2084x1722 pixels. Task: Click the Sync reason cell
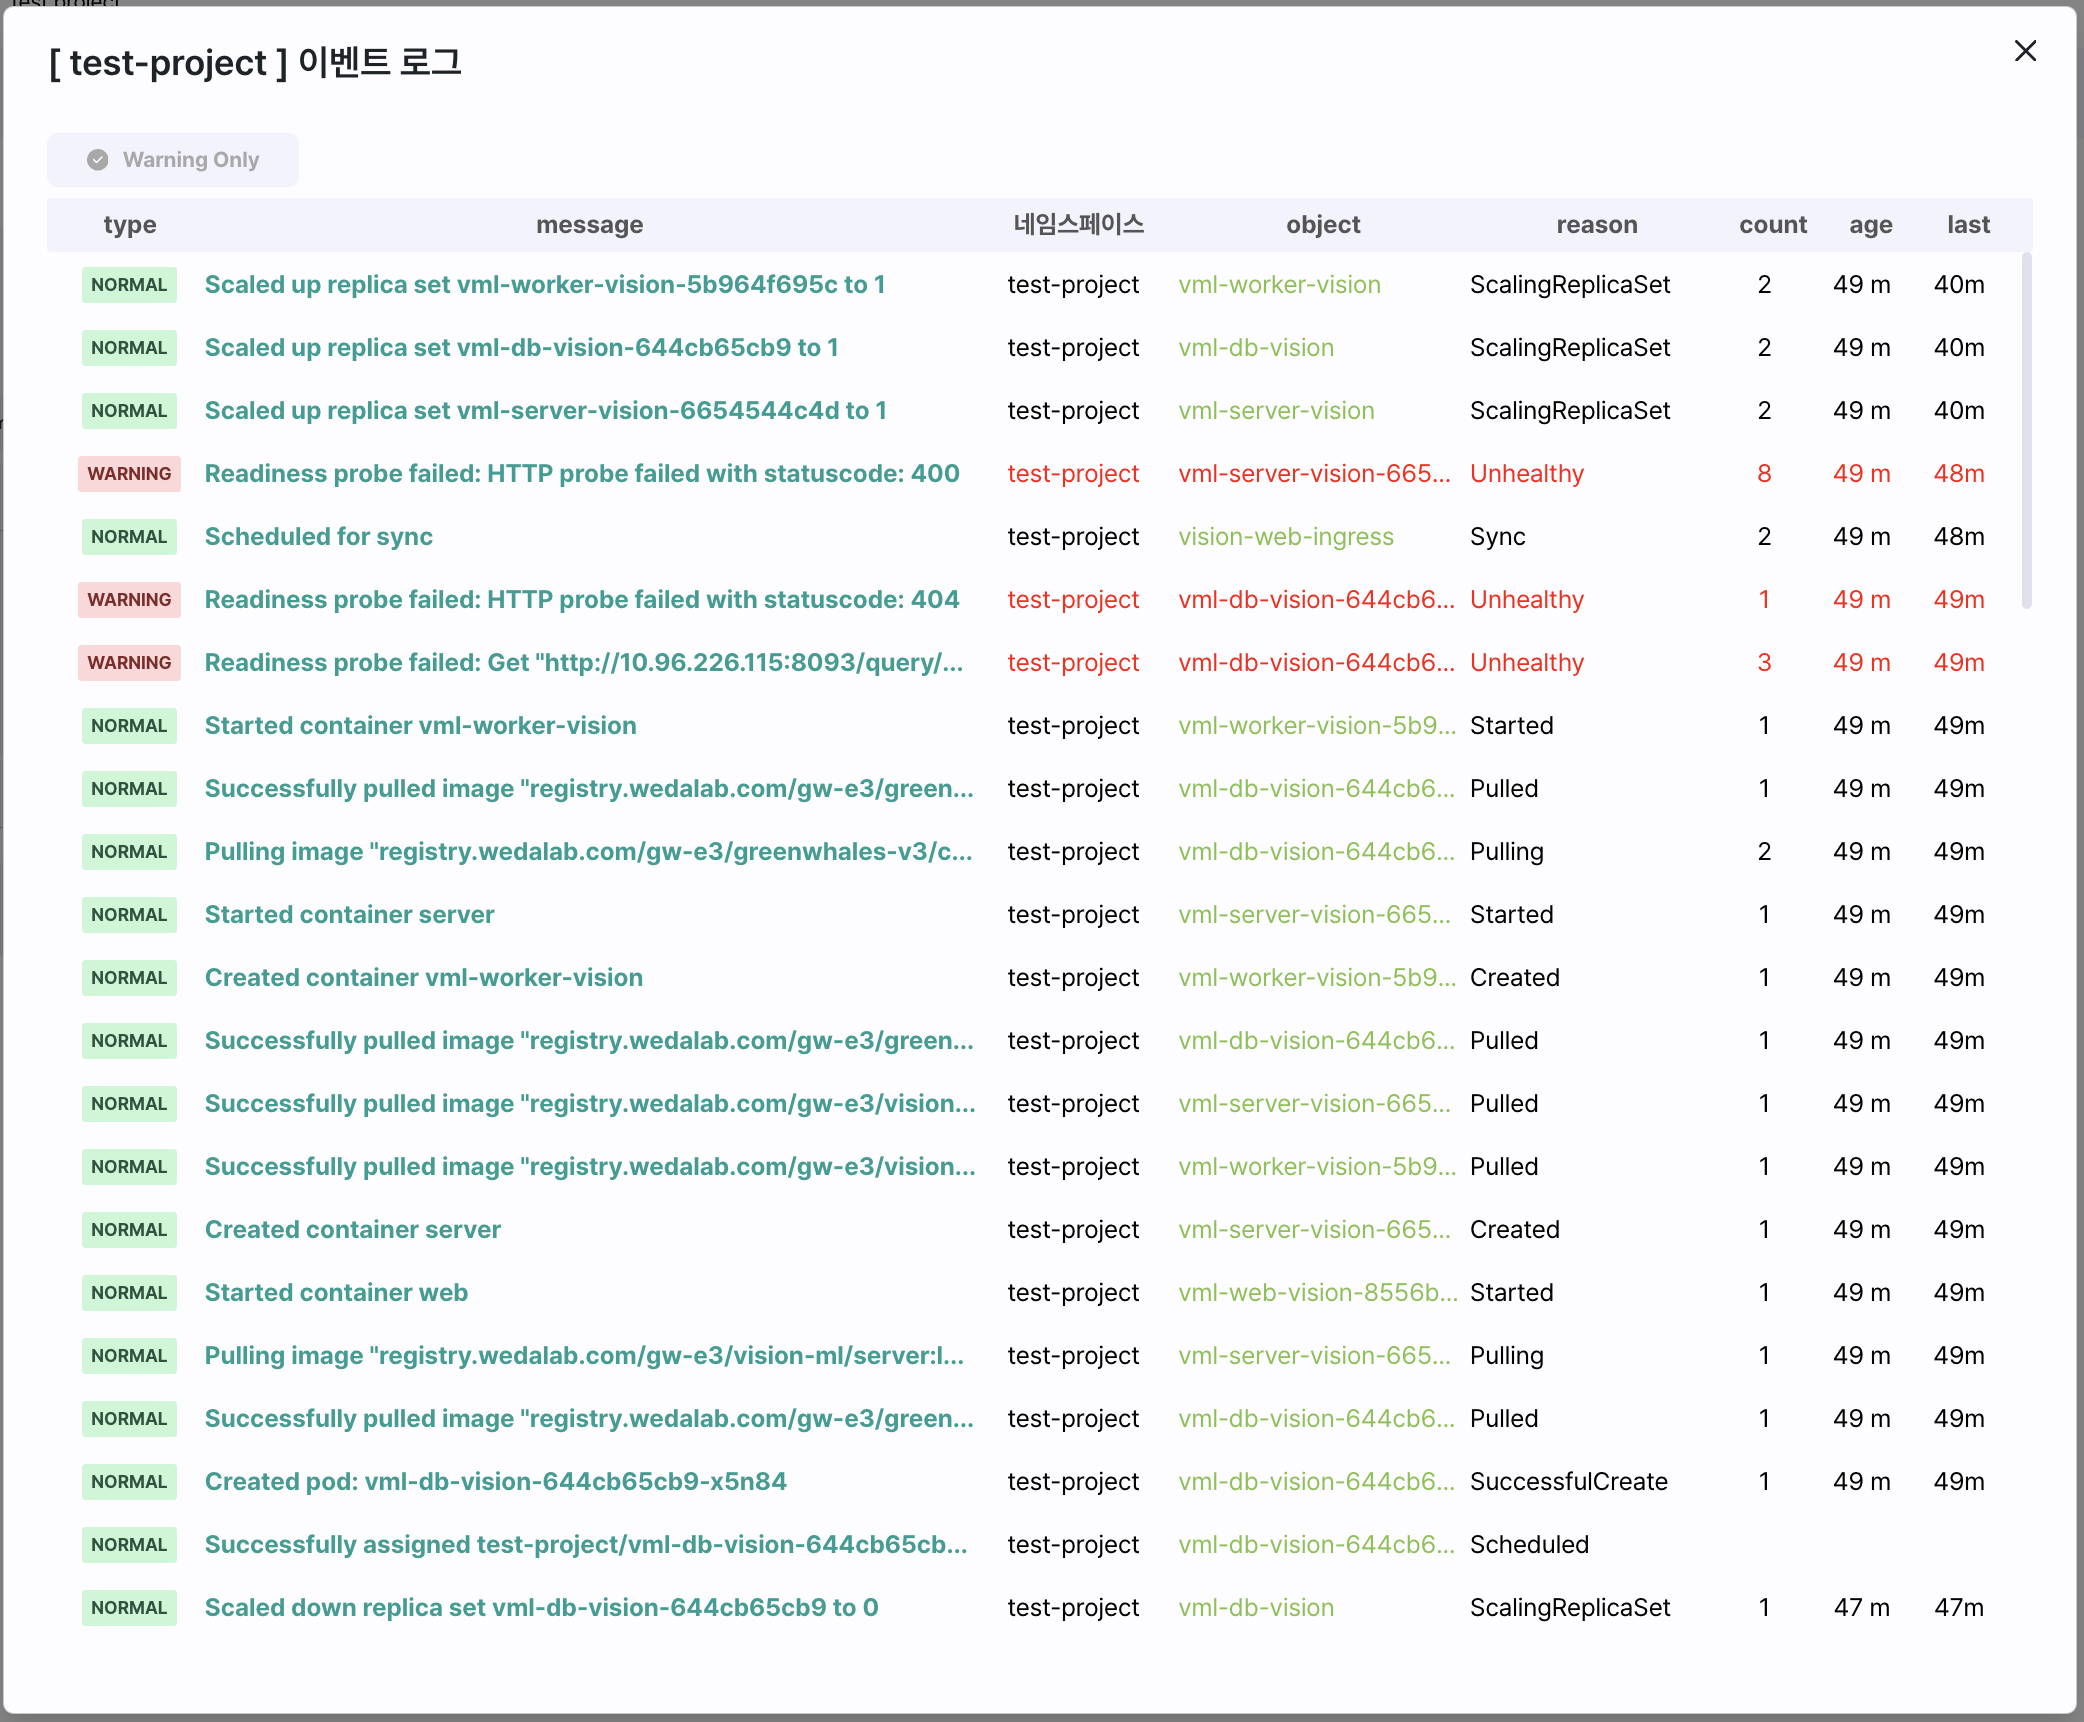1497,537
